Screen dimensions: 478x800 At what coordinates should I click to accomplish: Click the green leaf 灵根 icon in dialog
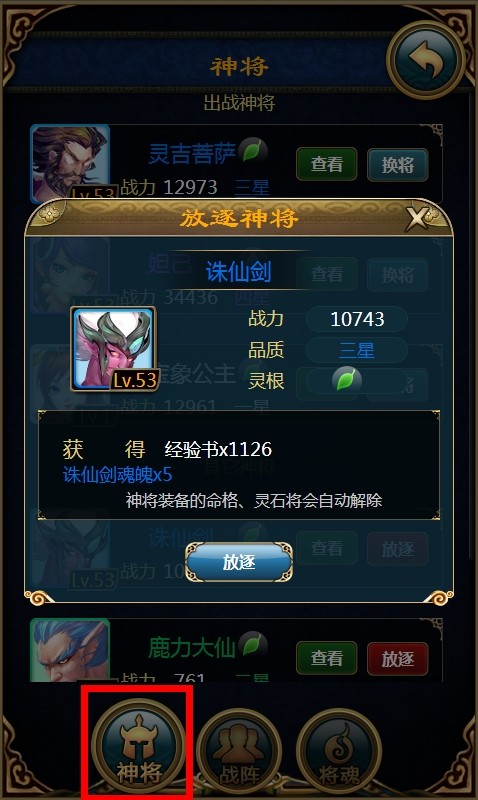[346, 380]
